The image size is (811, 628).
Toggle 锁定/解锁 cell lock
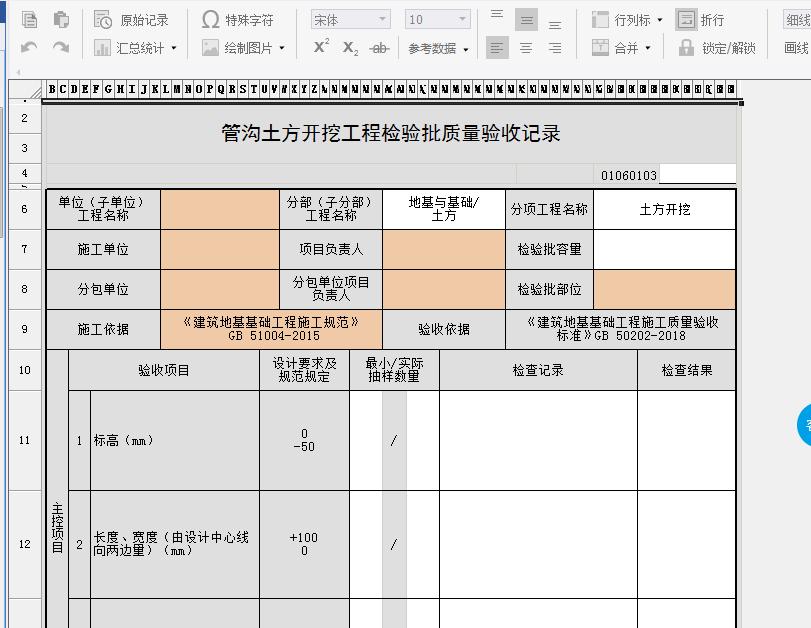click(x=716, y=47)
